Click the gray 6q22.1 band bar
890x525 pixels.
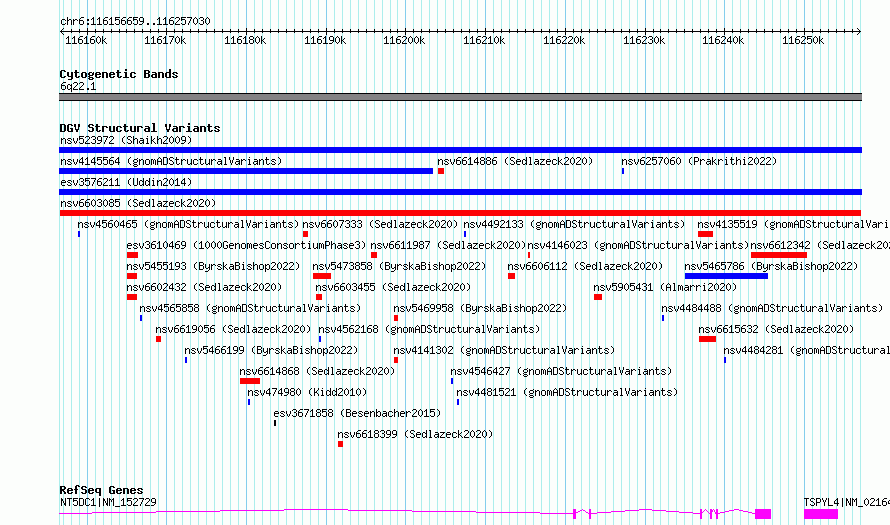[x=460, y=97]
